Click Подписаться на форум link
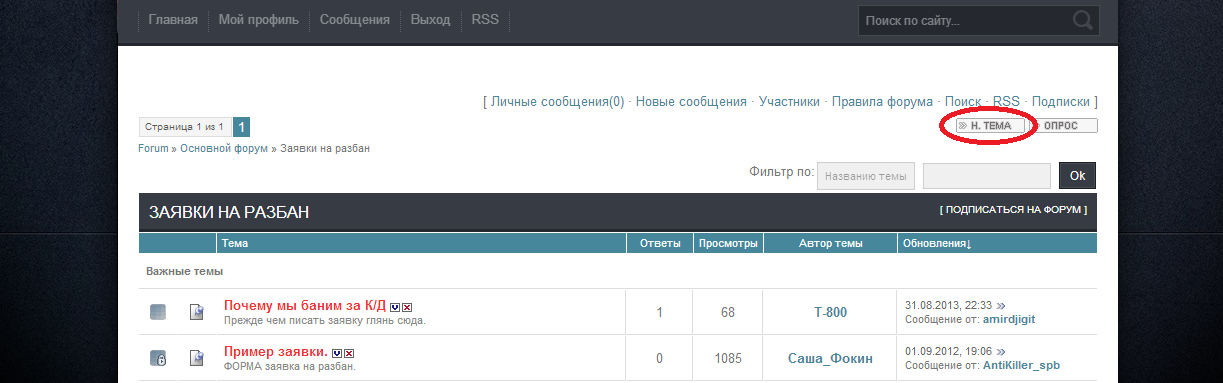Viewport: 1223px width, 383px height. pos(1013,210)
